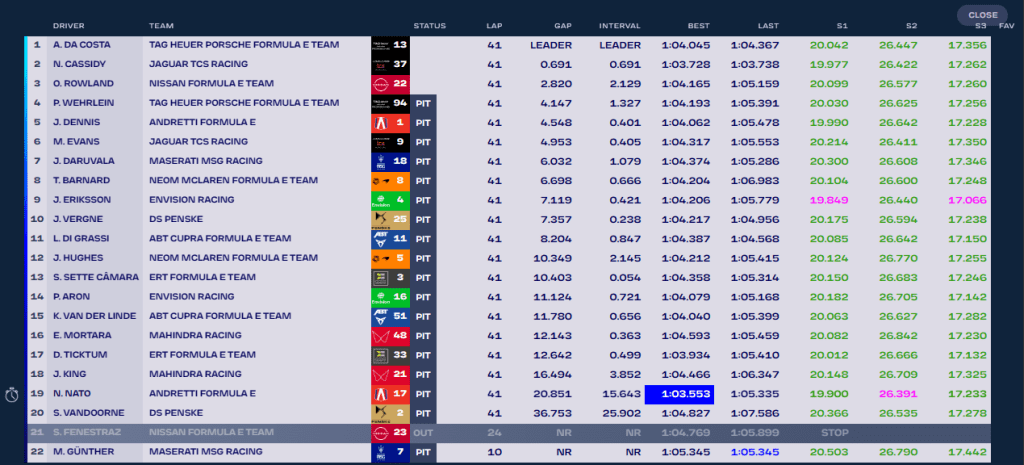Click team name MAHINDRA RACING for J. King
The width and height of the screenshot is (1024, 465).
[195, 374]
